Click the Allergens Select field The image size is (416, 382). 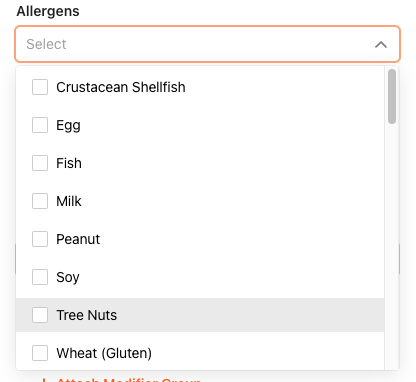[x=207, y=44]
